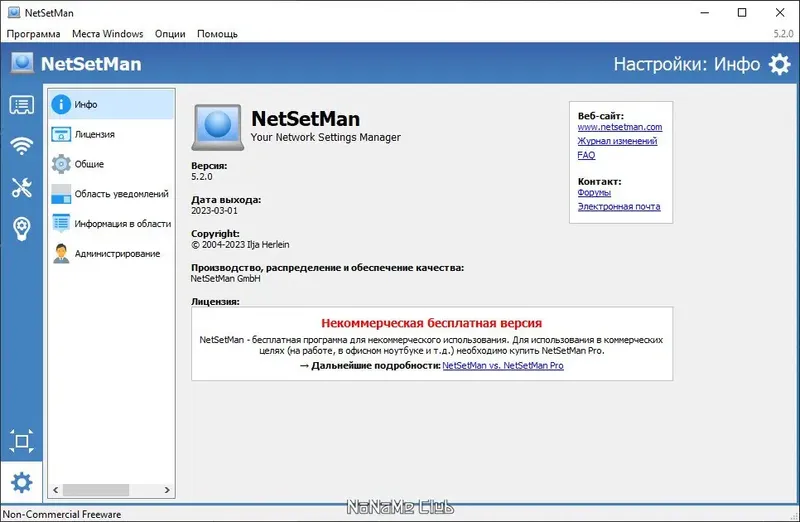This screenshot has width=800, height=522.
Task: Open the Программа menu
Action: coord(33,34)
